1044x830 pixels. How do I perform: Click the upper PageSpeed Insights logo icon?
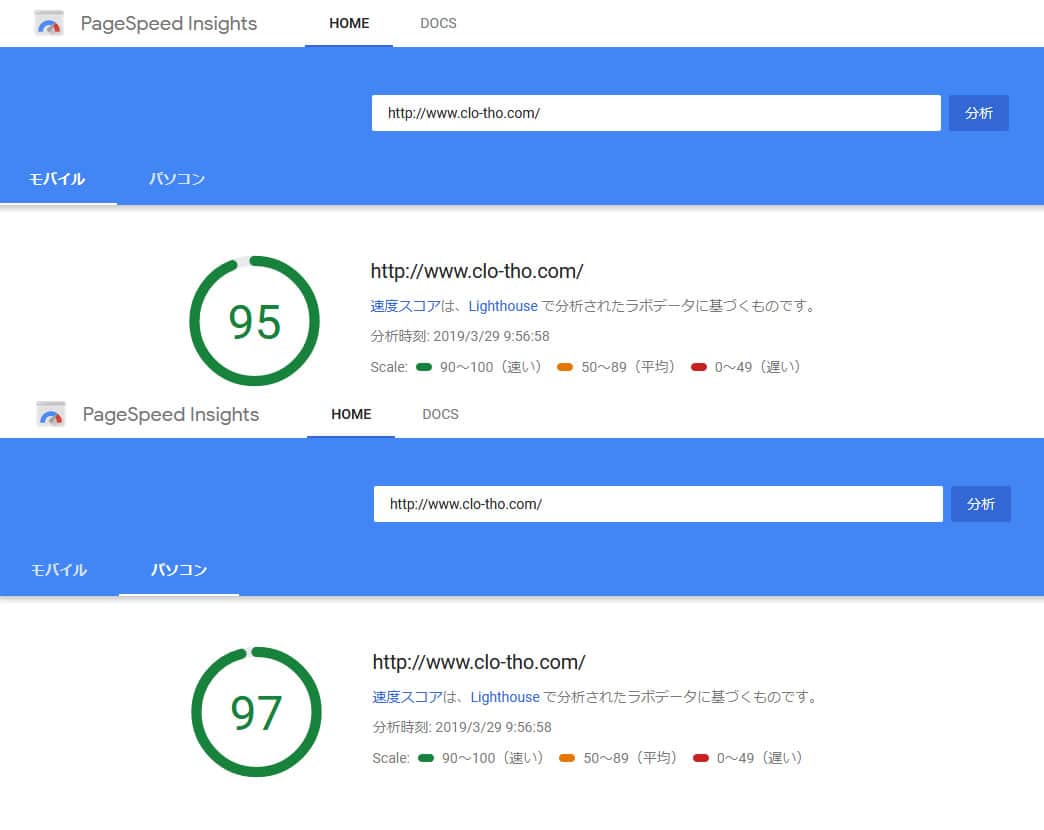(x=49, y=23)
